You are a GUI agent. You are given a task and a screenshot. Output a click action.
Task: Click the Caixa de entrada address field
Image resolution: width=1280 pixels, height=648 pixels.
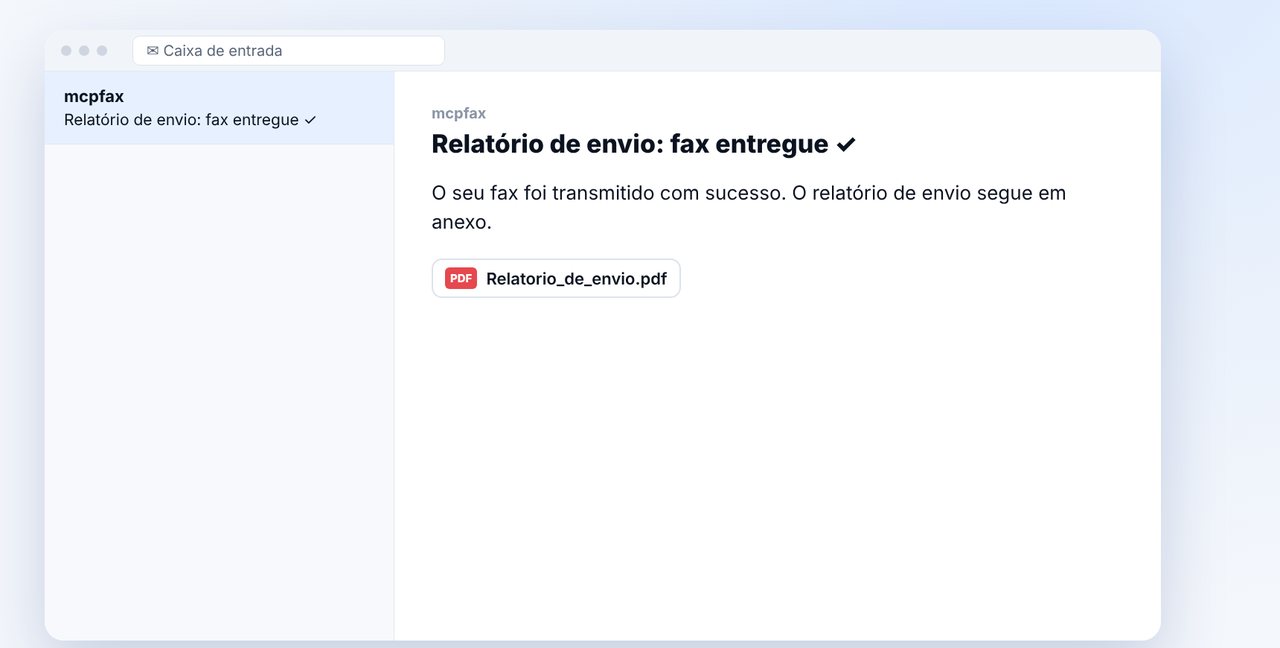click(288, 51)
